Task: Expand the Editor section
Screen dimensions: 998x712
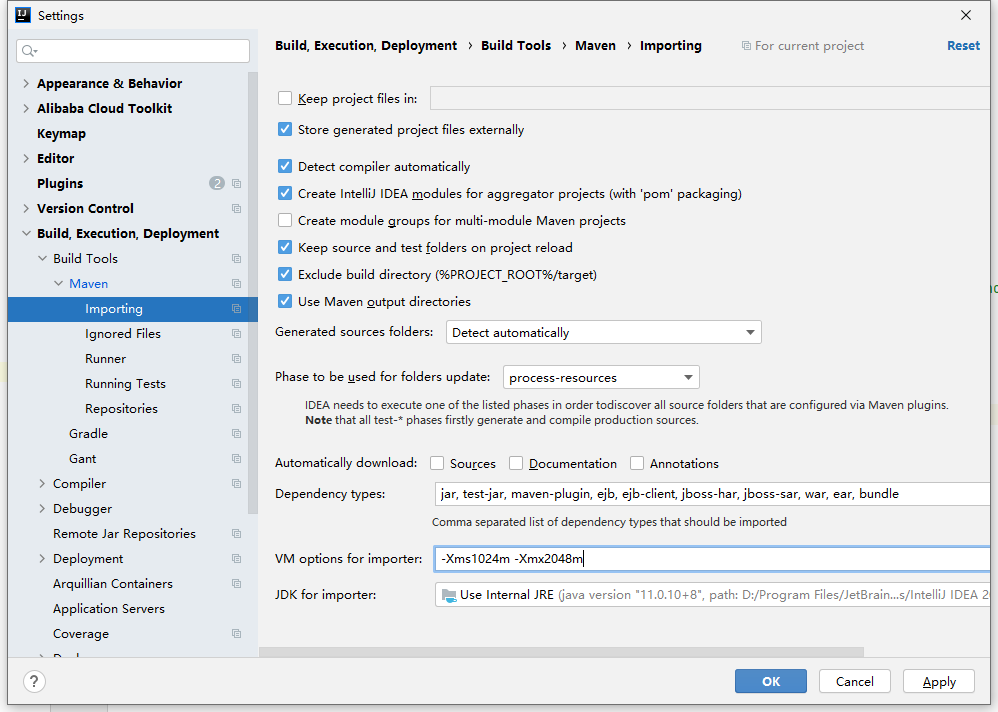Action: (x=26, y=158)
